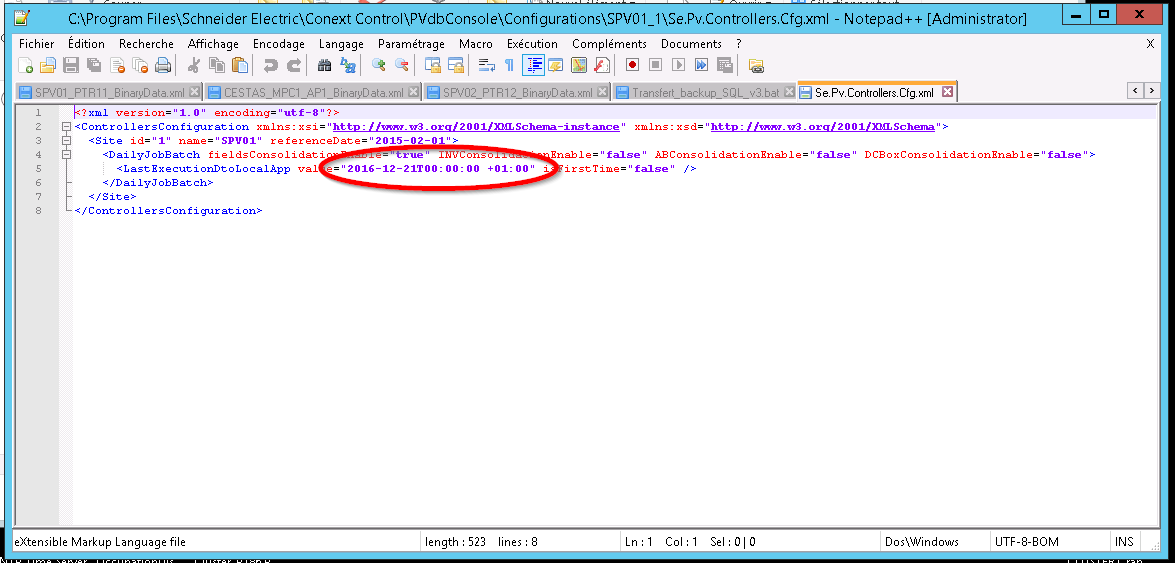1175x563 pixels.
Task: Open Find with the binoculars icon
Action: click(x=324, y=66)
